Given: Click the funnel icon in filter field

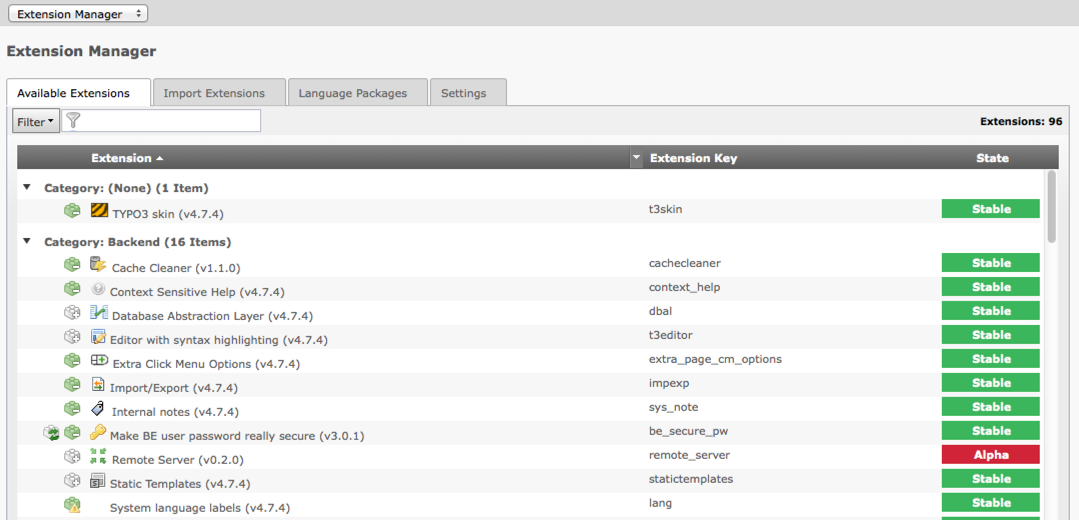Looking at the screenshot, I should 73,121.
